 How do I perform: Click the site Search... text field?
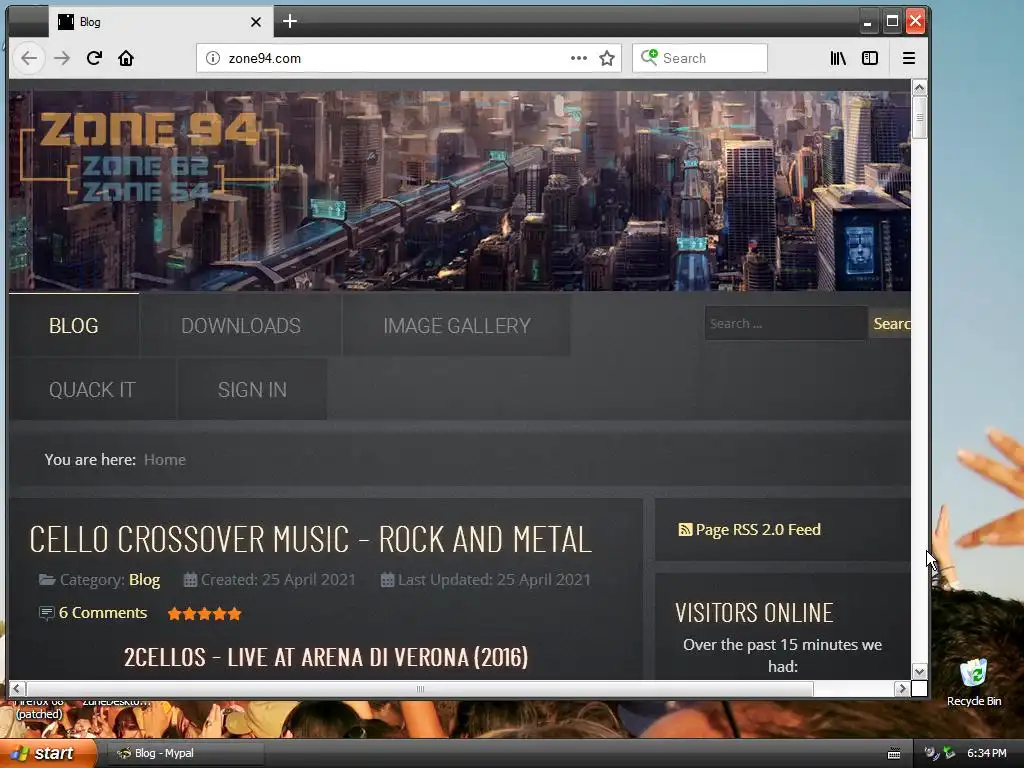786,323
